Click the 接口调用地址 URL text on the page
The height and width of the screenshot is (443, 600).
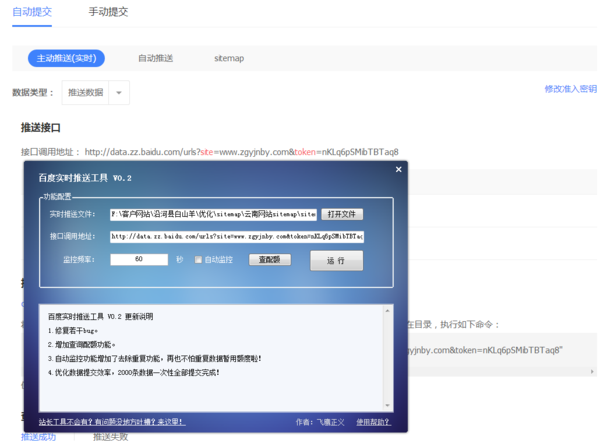pyautogui.click(x=241, y=152)
